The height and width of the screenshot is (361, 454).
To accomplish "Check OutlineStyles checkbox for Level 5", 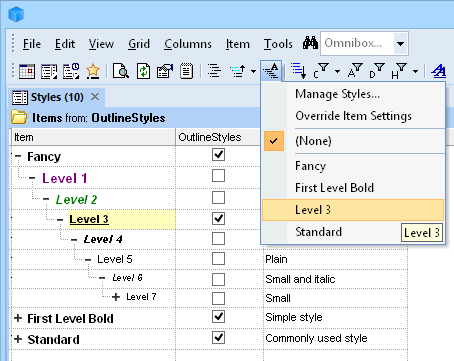I will click(x=218, y=259).
